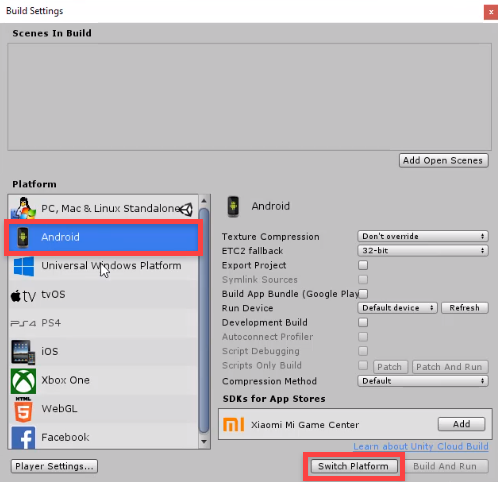Viewport: 498px width, 482px height.
Task: Toggle the Symlink Sources checkbox
Action: [x=363, y=279]
